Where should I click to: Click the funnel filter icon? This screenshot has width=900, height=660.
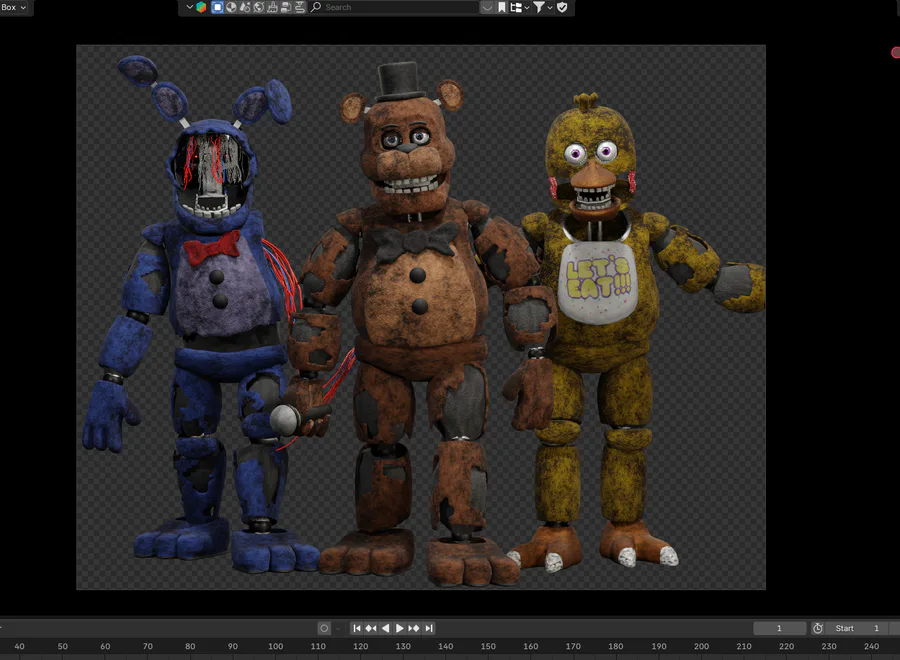(x=538, y=7)
